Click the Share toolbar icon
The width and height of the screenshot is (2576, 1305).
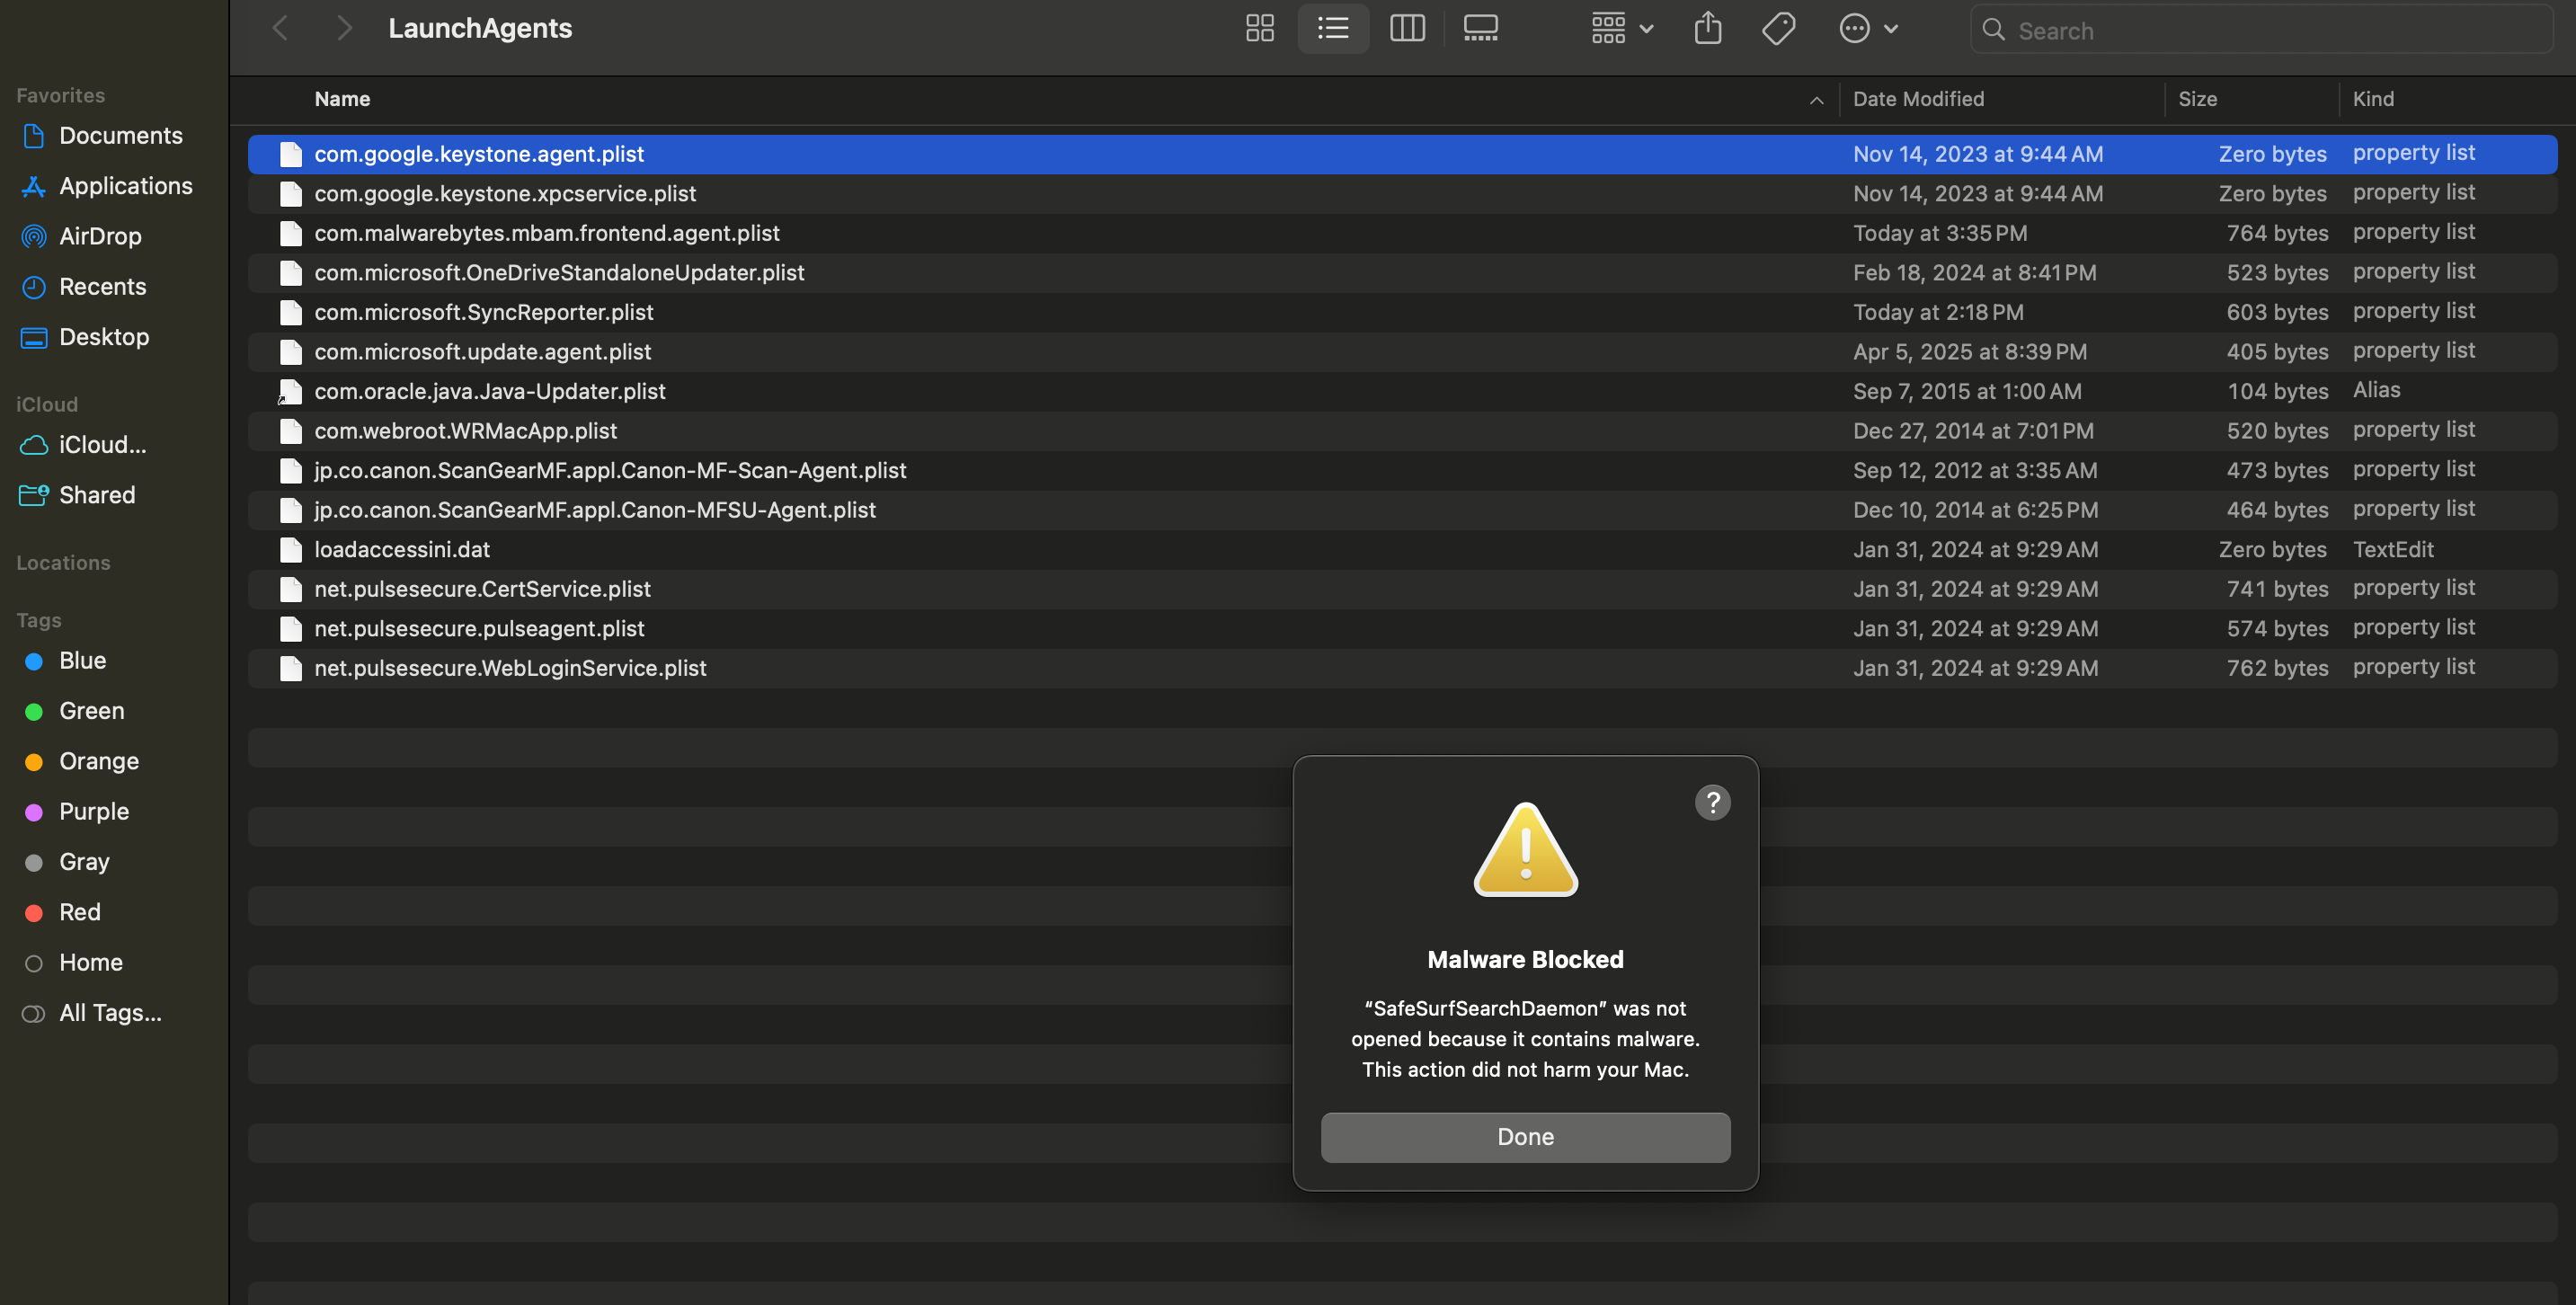click(1707, 28)
